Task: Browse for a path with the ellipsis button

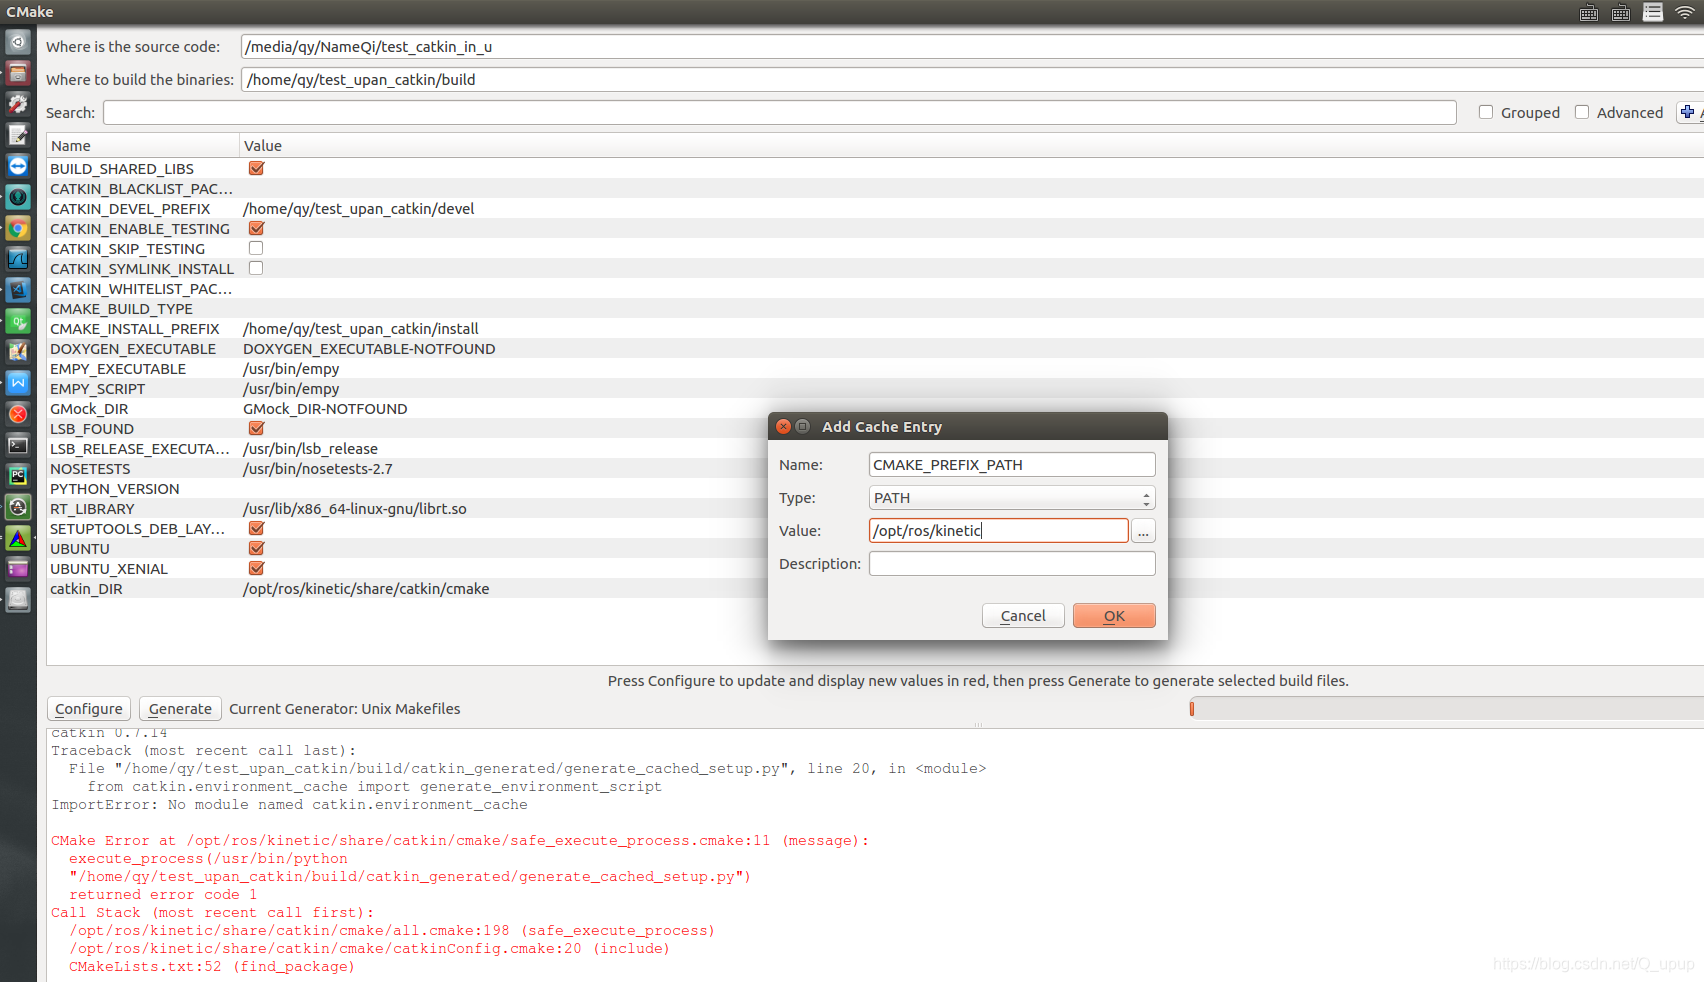Action: 1143,531
